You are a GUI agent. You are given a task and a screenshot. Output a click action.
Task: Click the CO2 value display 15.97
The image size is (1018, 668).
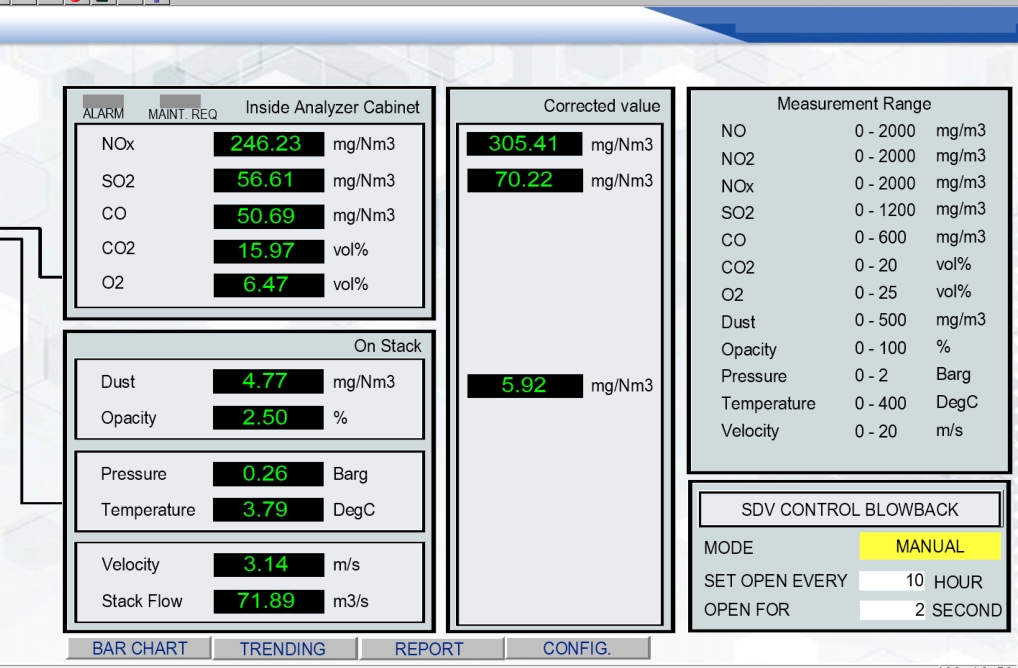[x=268, y=250]
